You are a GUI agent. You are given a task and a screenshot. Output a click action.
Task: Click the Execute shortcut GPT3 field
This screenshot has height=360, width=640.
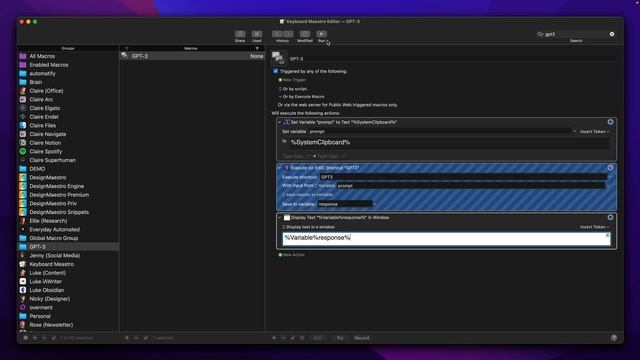point(463,177)
